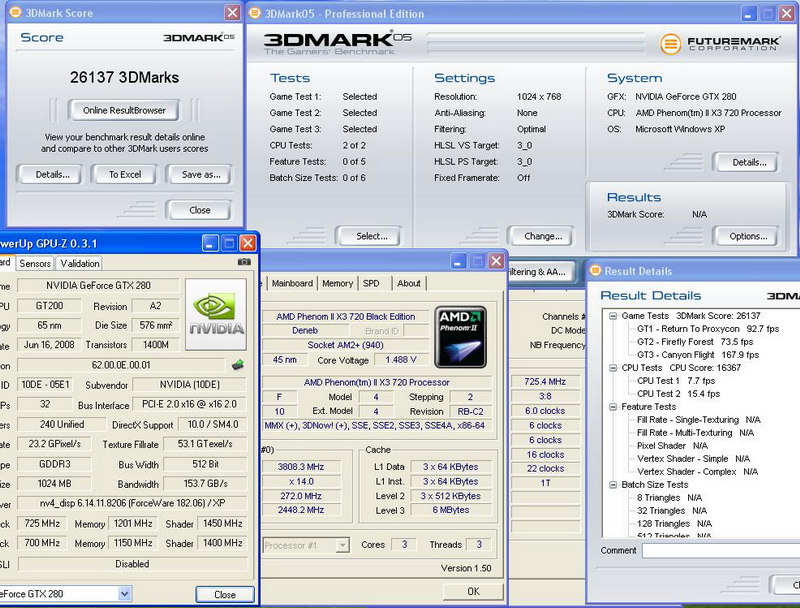Minimize the 3DMark05 Professional Edition window
Viewport: 800px width, 608px height.
(748, 14)
